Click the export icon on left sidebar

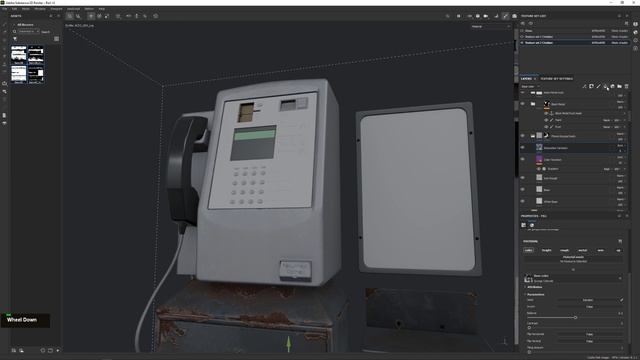[4, 84]
